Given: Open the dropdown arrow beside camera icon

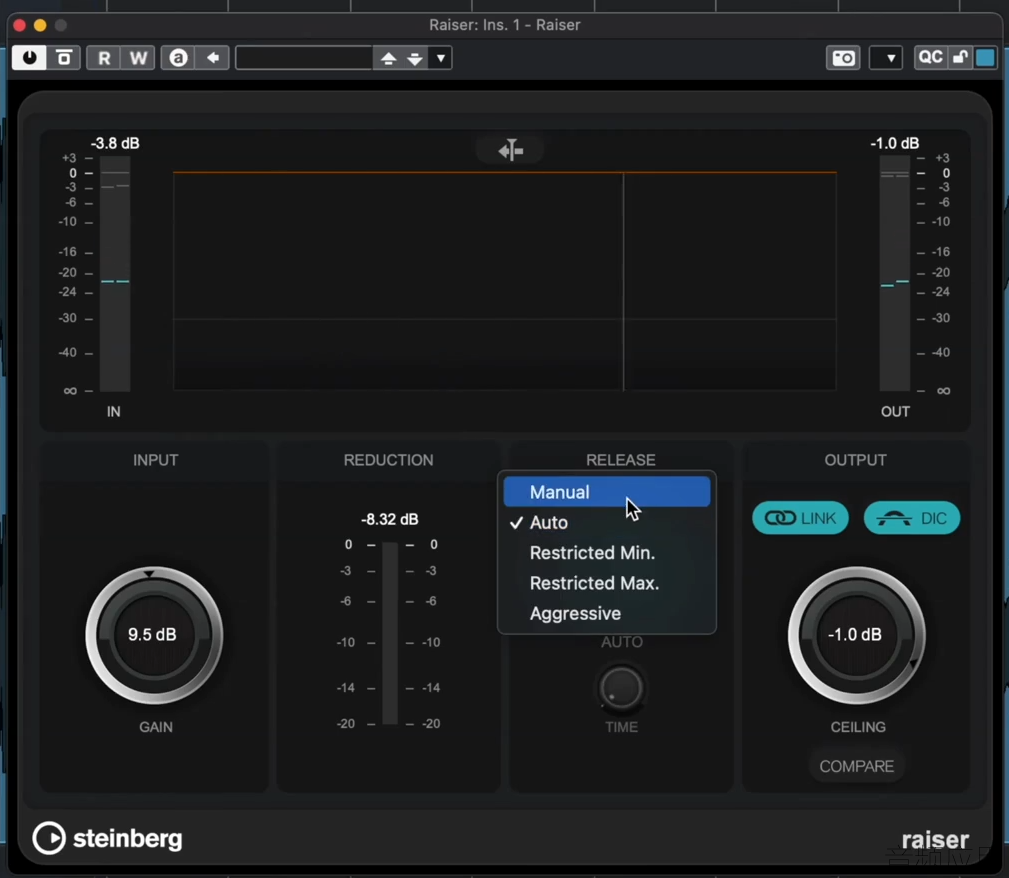Looking at the screenshot, I should point(886,58).
